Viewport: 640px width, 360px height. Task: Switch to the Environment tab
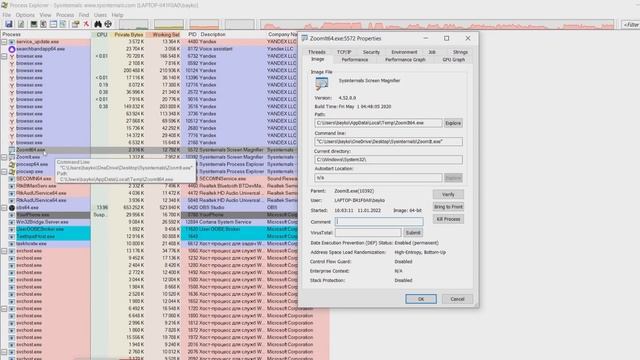tap(404, 52)
